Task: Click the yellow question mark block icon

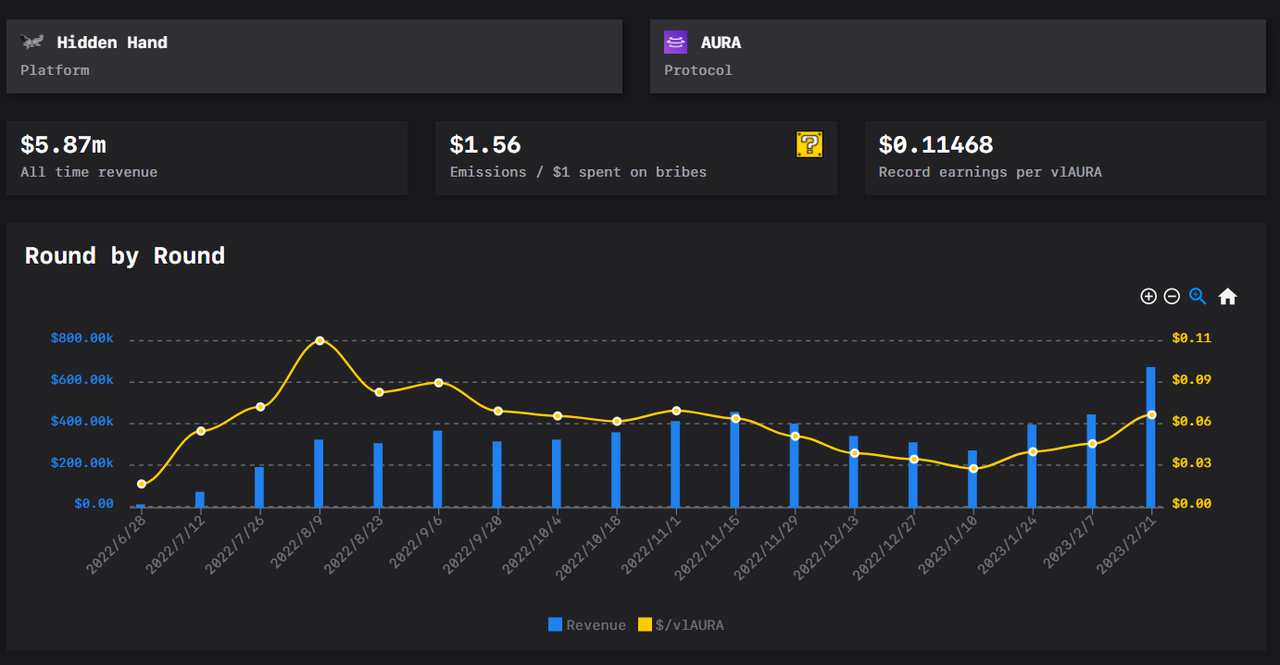Action: [x=809, y=145]
